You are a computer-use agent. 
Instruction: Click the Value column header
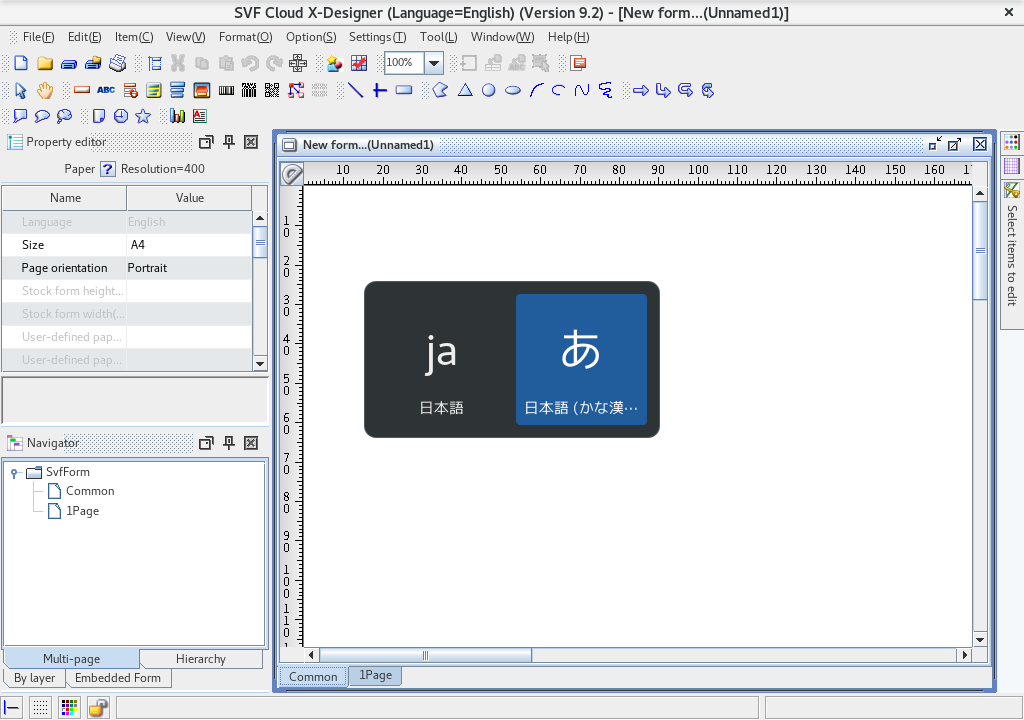189,198
